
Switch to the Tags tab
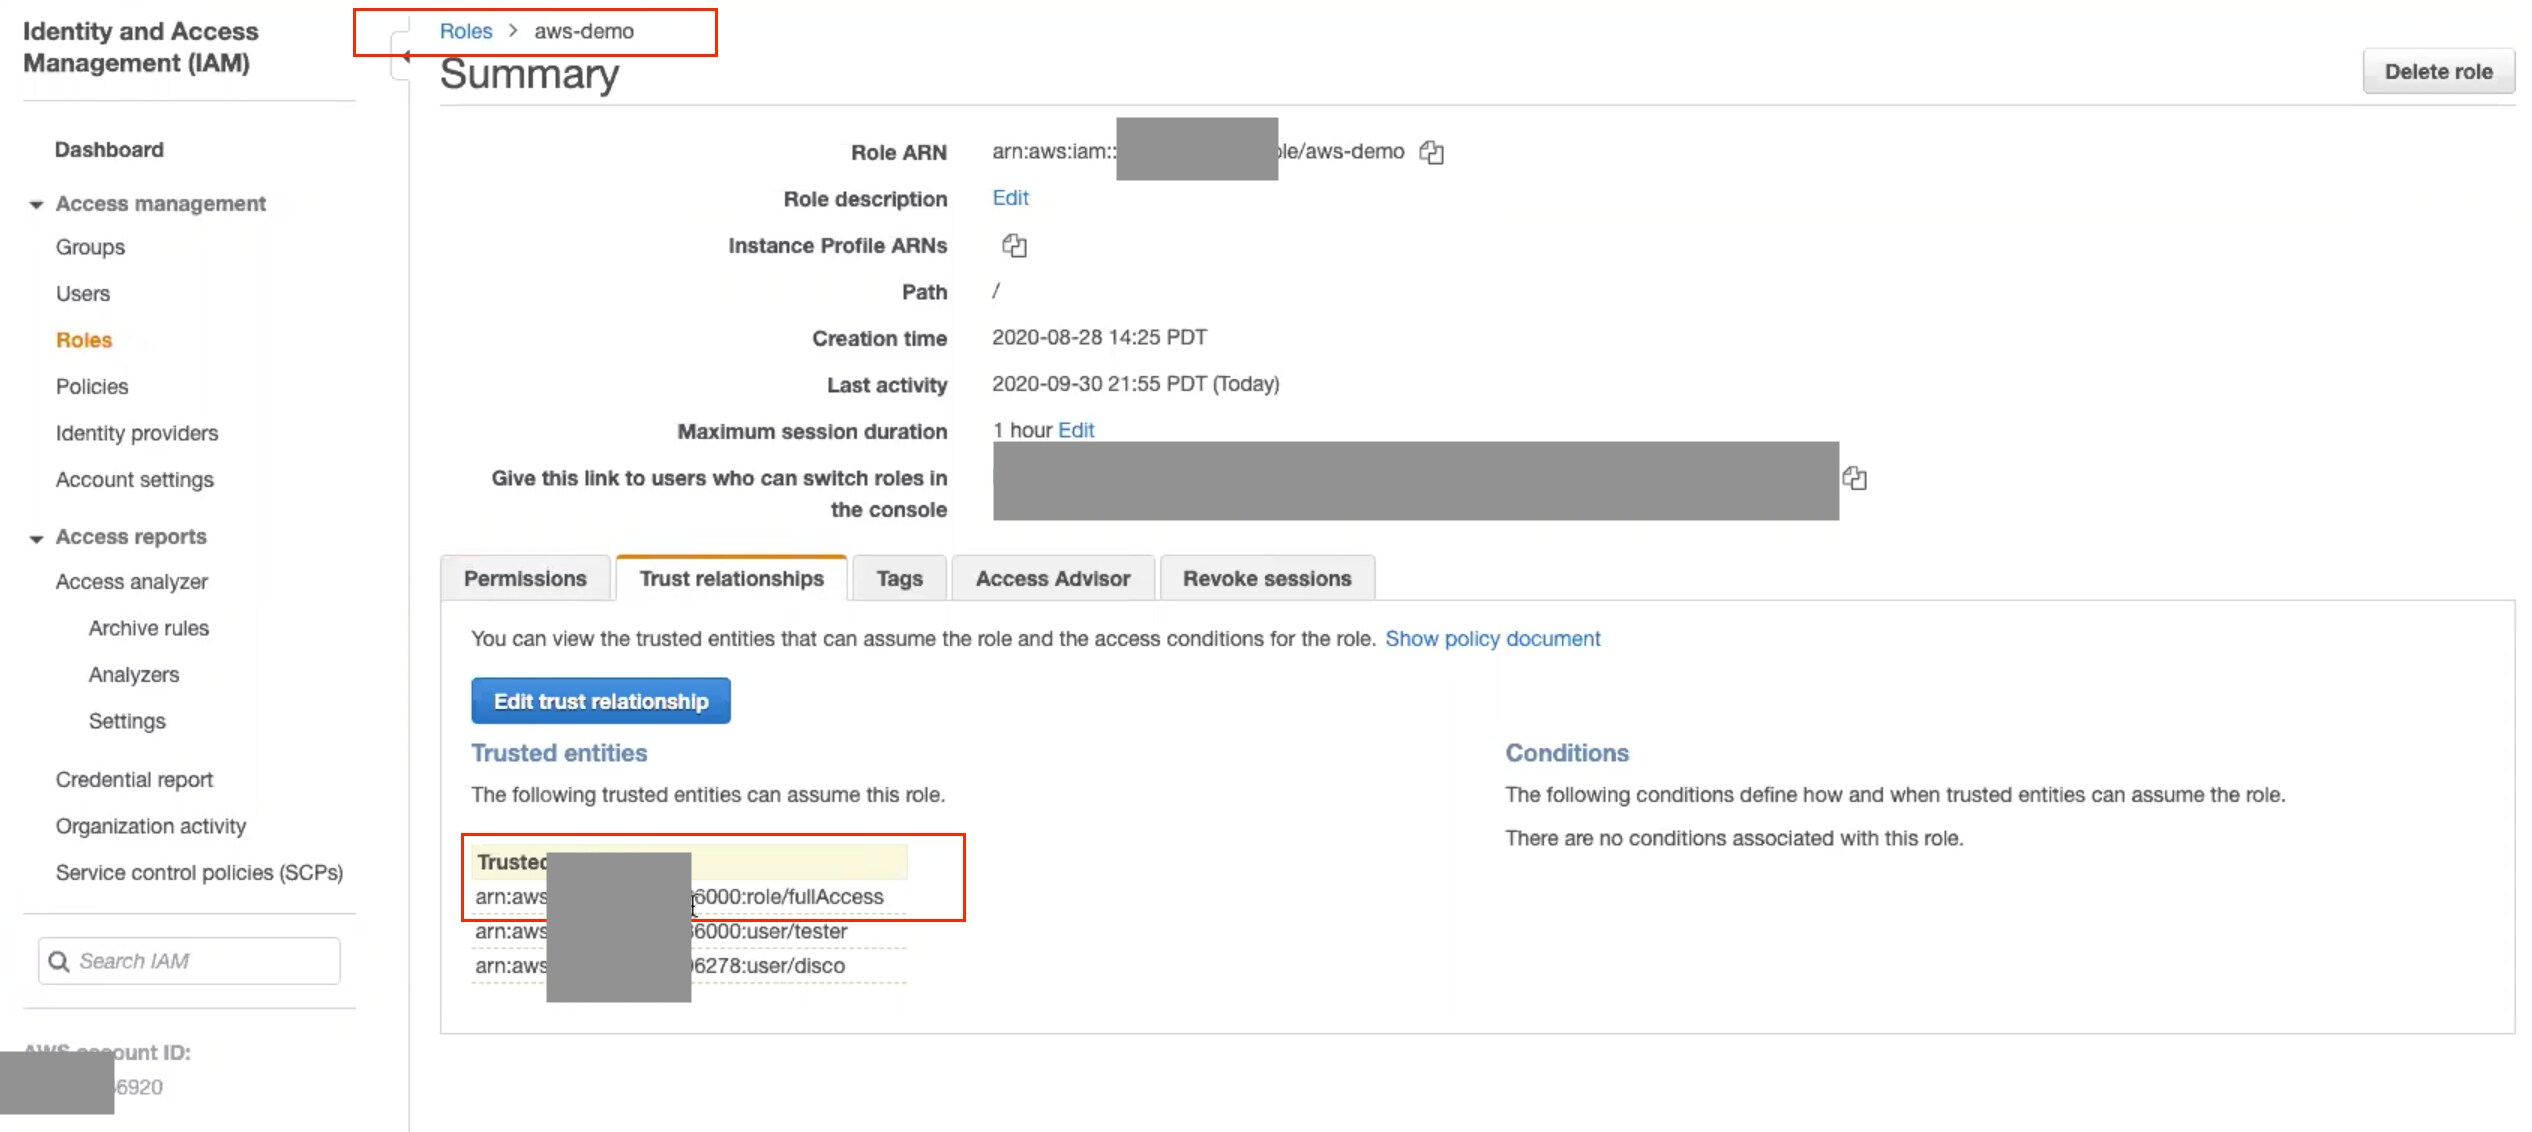(x=899, y=578)
